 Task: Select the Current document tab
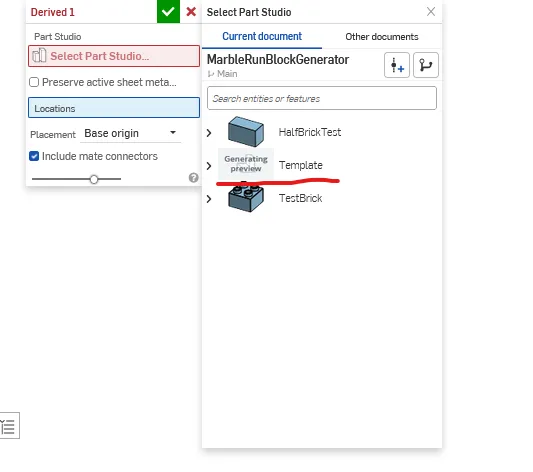[262, 36]
